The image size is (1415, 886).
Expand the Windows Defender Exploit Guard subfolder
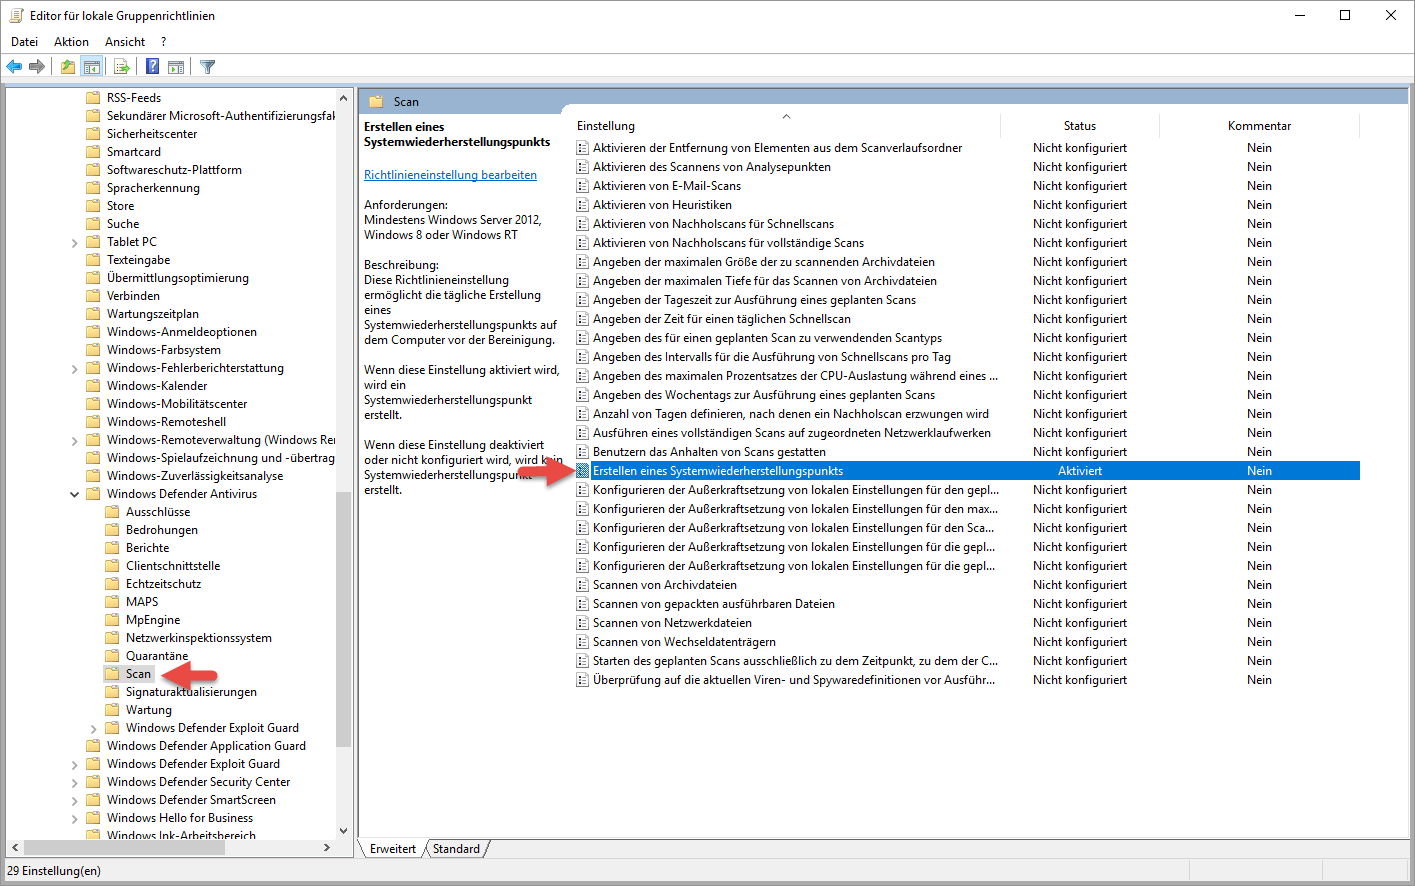coord(94,729)
